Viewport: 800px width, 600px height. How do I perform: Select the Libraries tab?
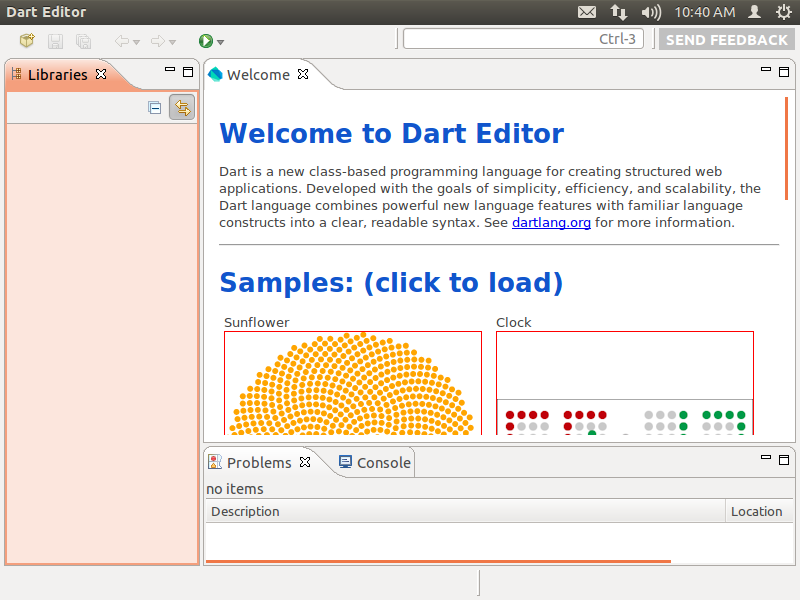(57, 74)
